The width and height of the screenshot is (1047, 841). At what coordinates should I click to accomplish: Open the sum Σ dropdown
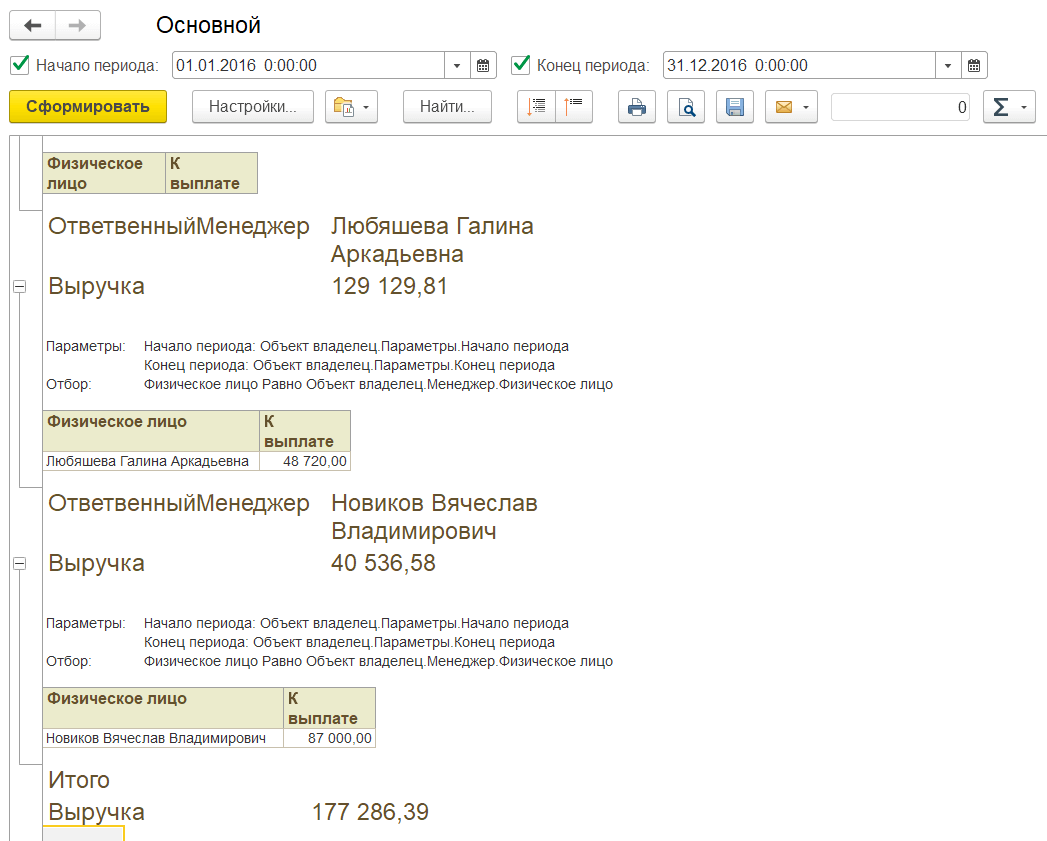(x=1009, y=107)
